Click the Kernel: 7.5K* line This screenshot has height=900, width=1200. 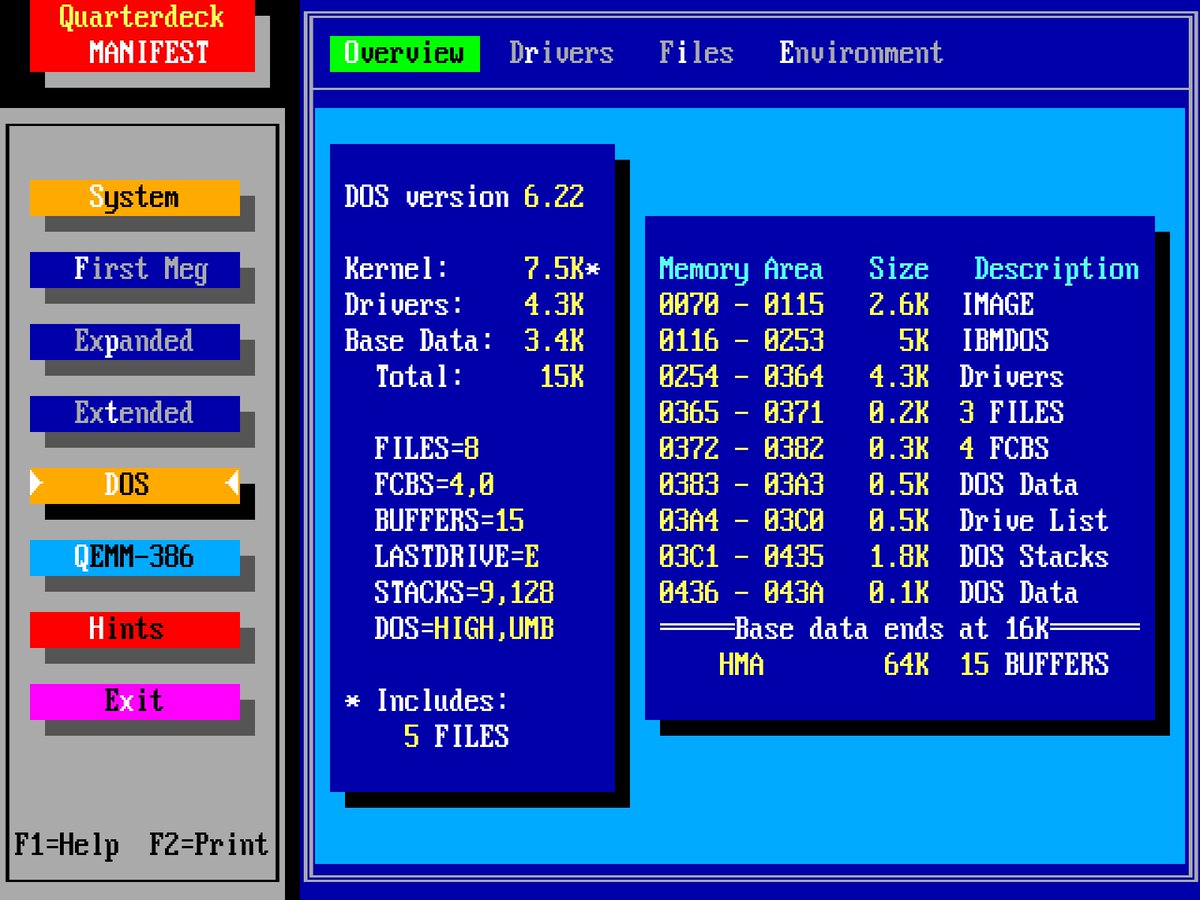pos(472,269)
